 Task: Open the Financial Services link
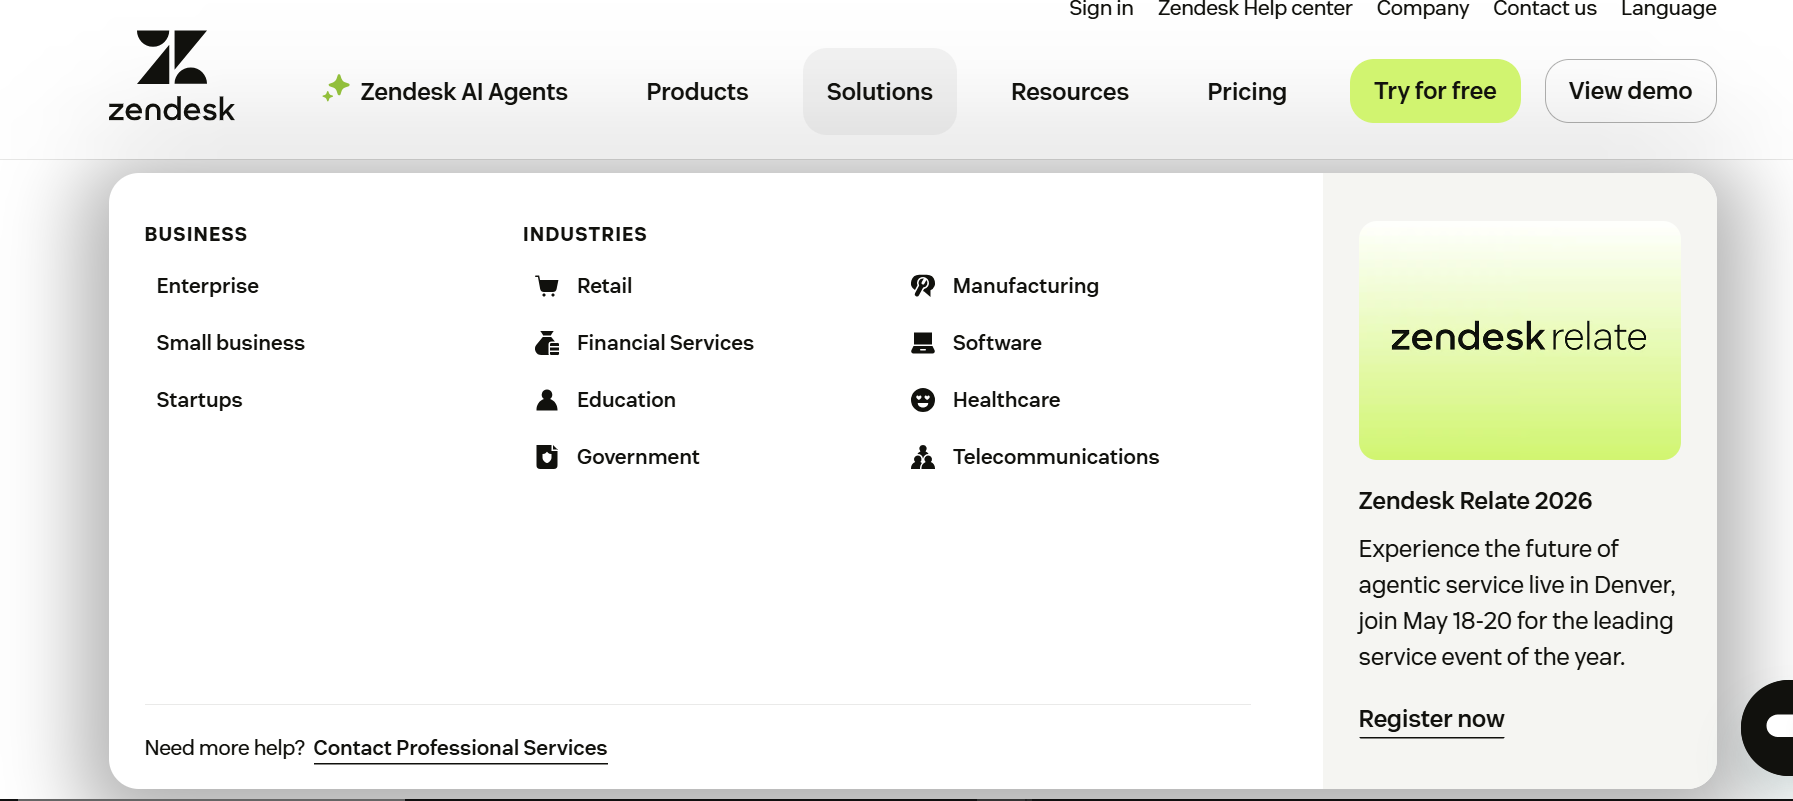(x=665, y=343)
